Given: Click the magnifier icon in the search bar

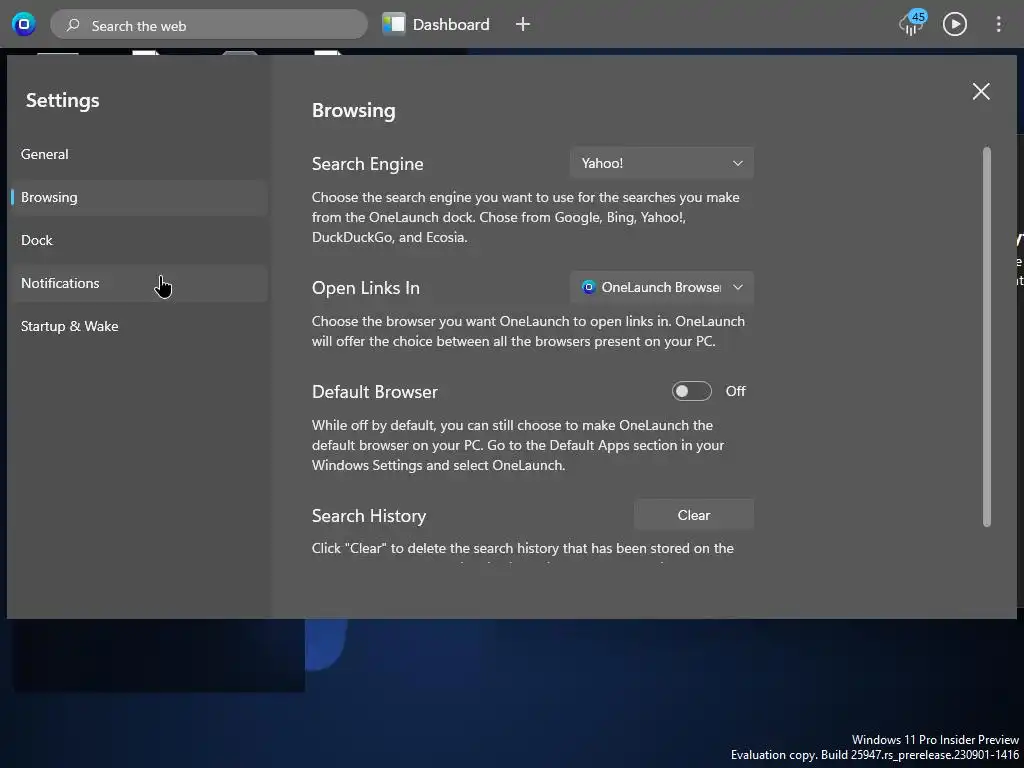Looking at the screenshot, I should pyautogui.click(x=73, y=25).
